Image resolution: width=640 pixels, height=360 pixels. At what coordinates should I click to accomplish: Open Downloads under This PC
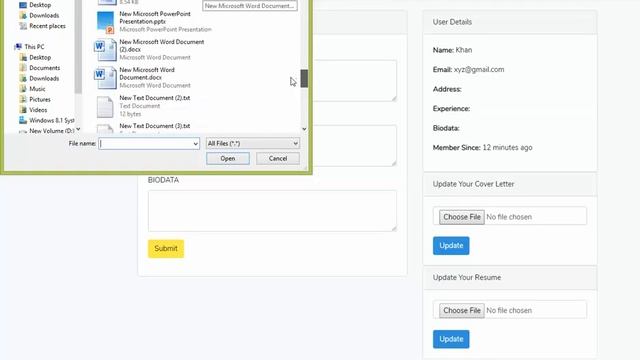pyautogui.click(x=44, y=78)
